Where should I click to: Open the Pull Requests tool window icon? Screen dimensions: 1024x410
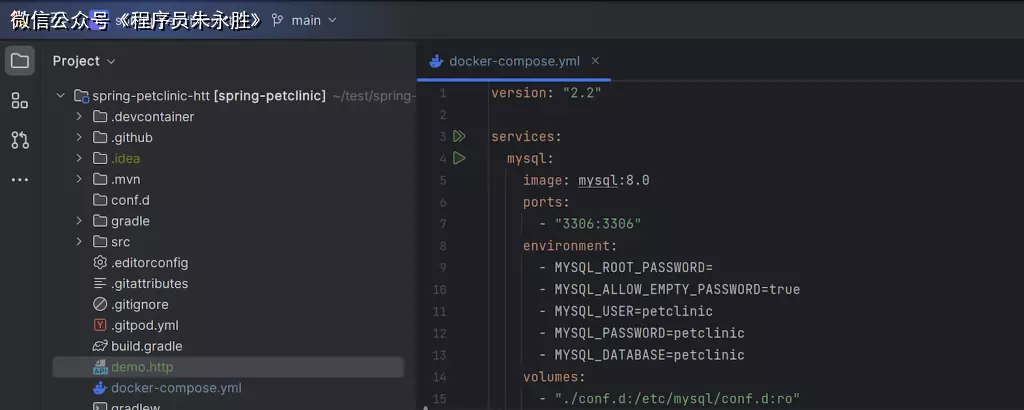(20, 140)
